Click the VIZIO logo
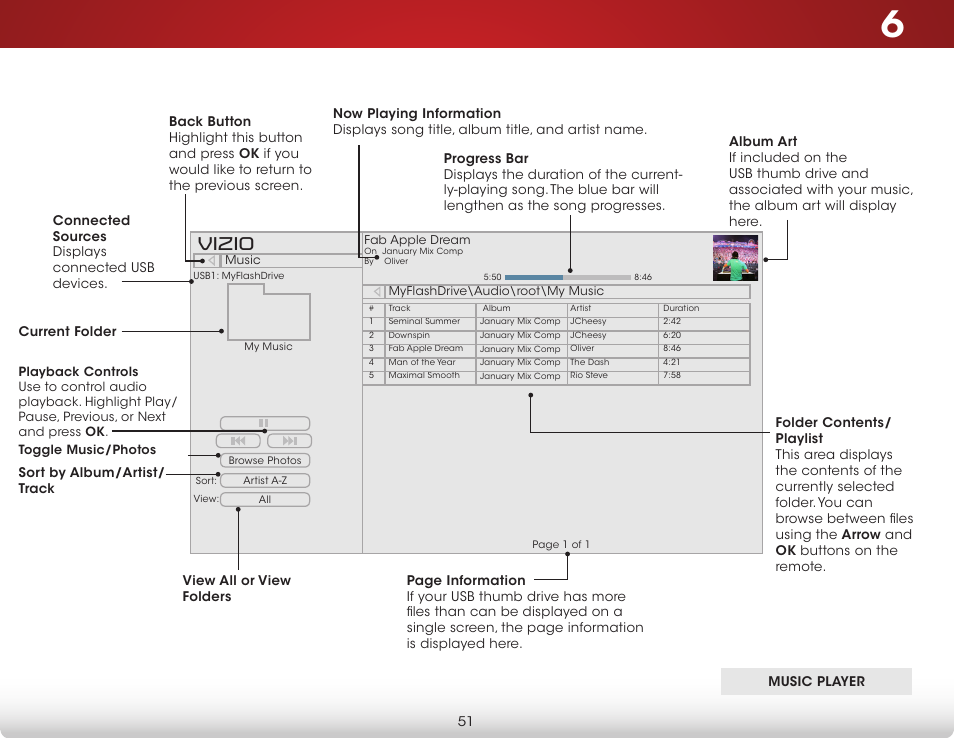The width and height of the screenshot is (954, 738). point(226,243)
